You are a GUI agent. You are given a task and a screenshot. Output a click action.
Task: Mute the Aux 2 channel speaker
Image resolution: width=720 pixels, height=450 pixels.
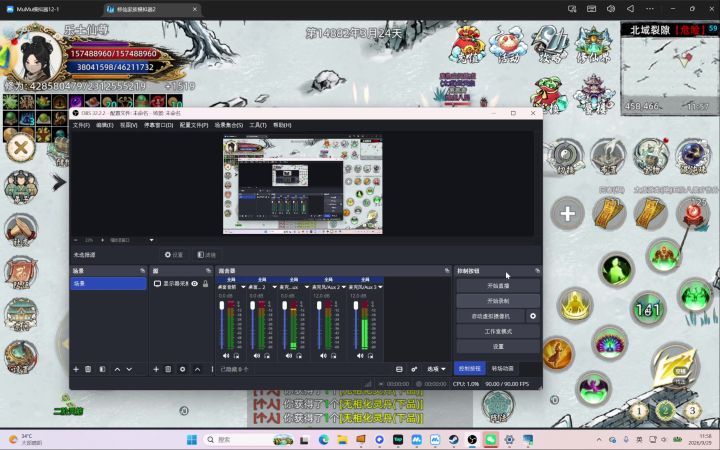click(323, 355)
